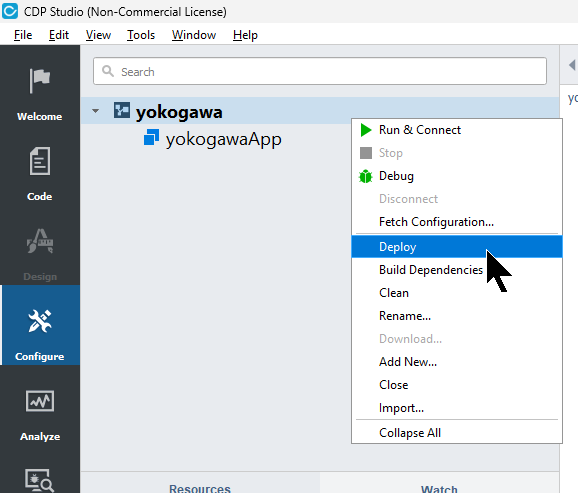Choose Collapse All menu entry
Screen dimensions: 578x493
pyautogui.click(x=457, y=433)
